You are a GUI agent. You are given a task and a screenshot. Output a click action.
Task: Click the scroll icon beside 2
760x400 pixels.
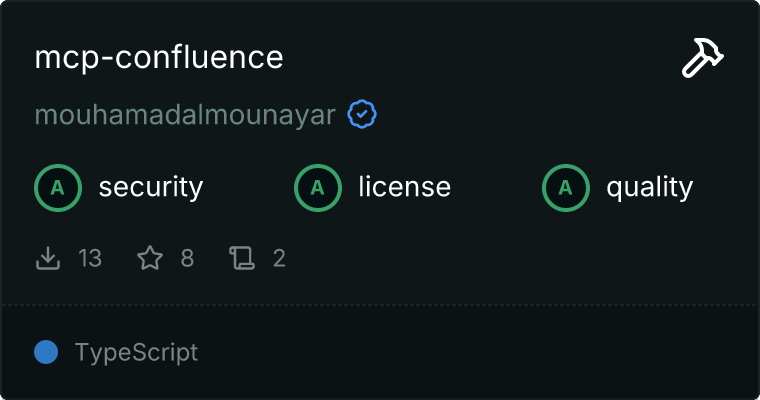pos(242,259)
